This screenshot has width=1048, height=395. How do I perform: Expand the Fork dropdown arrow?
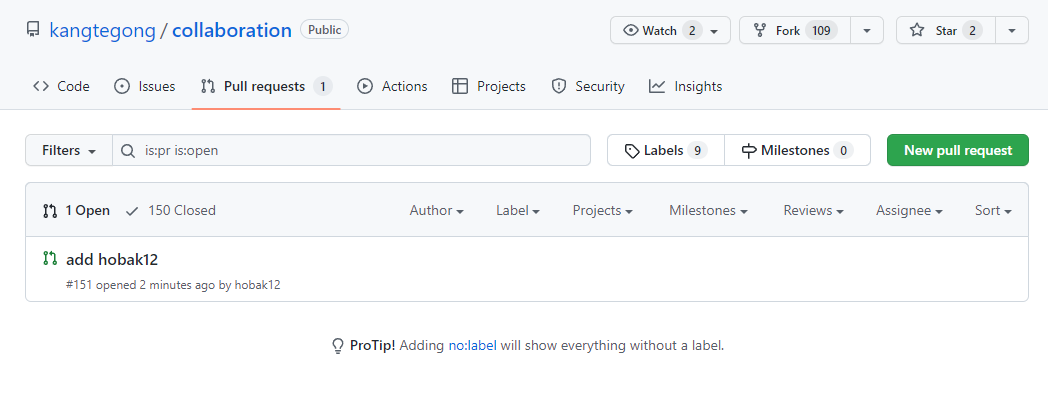coord(867,30)
